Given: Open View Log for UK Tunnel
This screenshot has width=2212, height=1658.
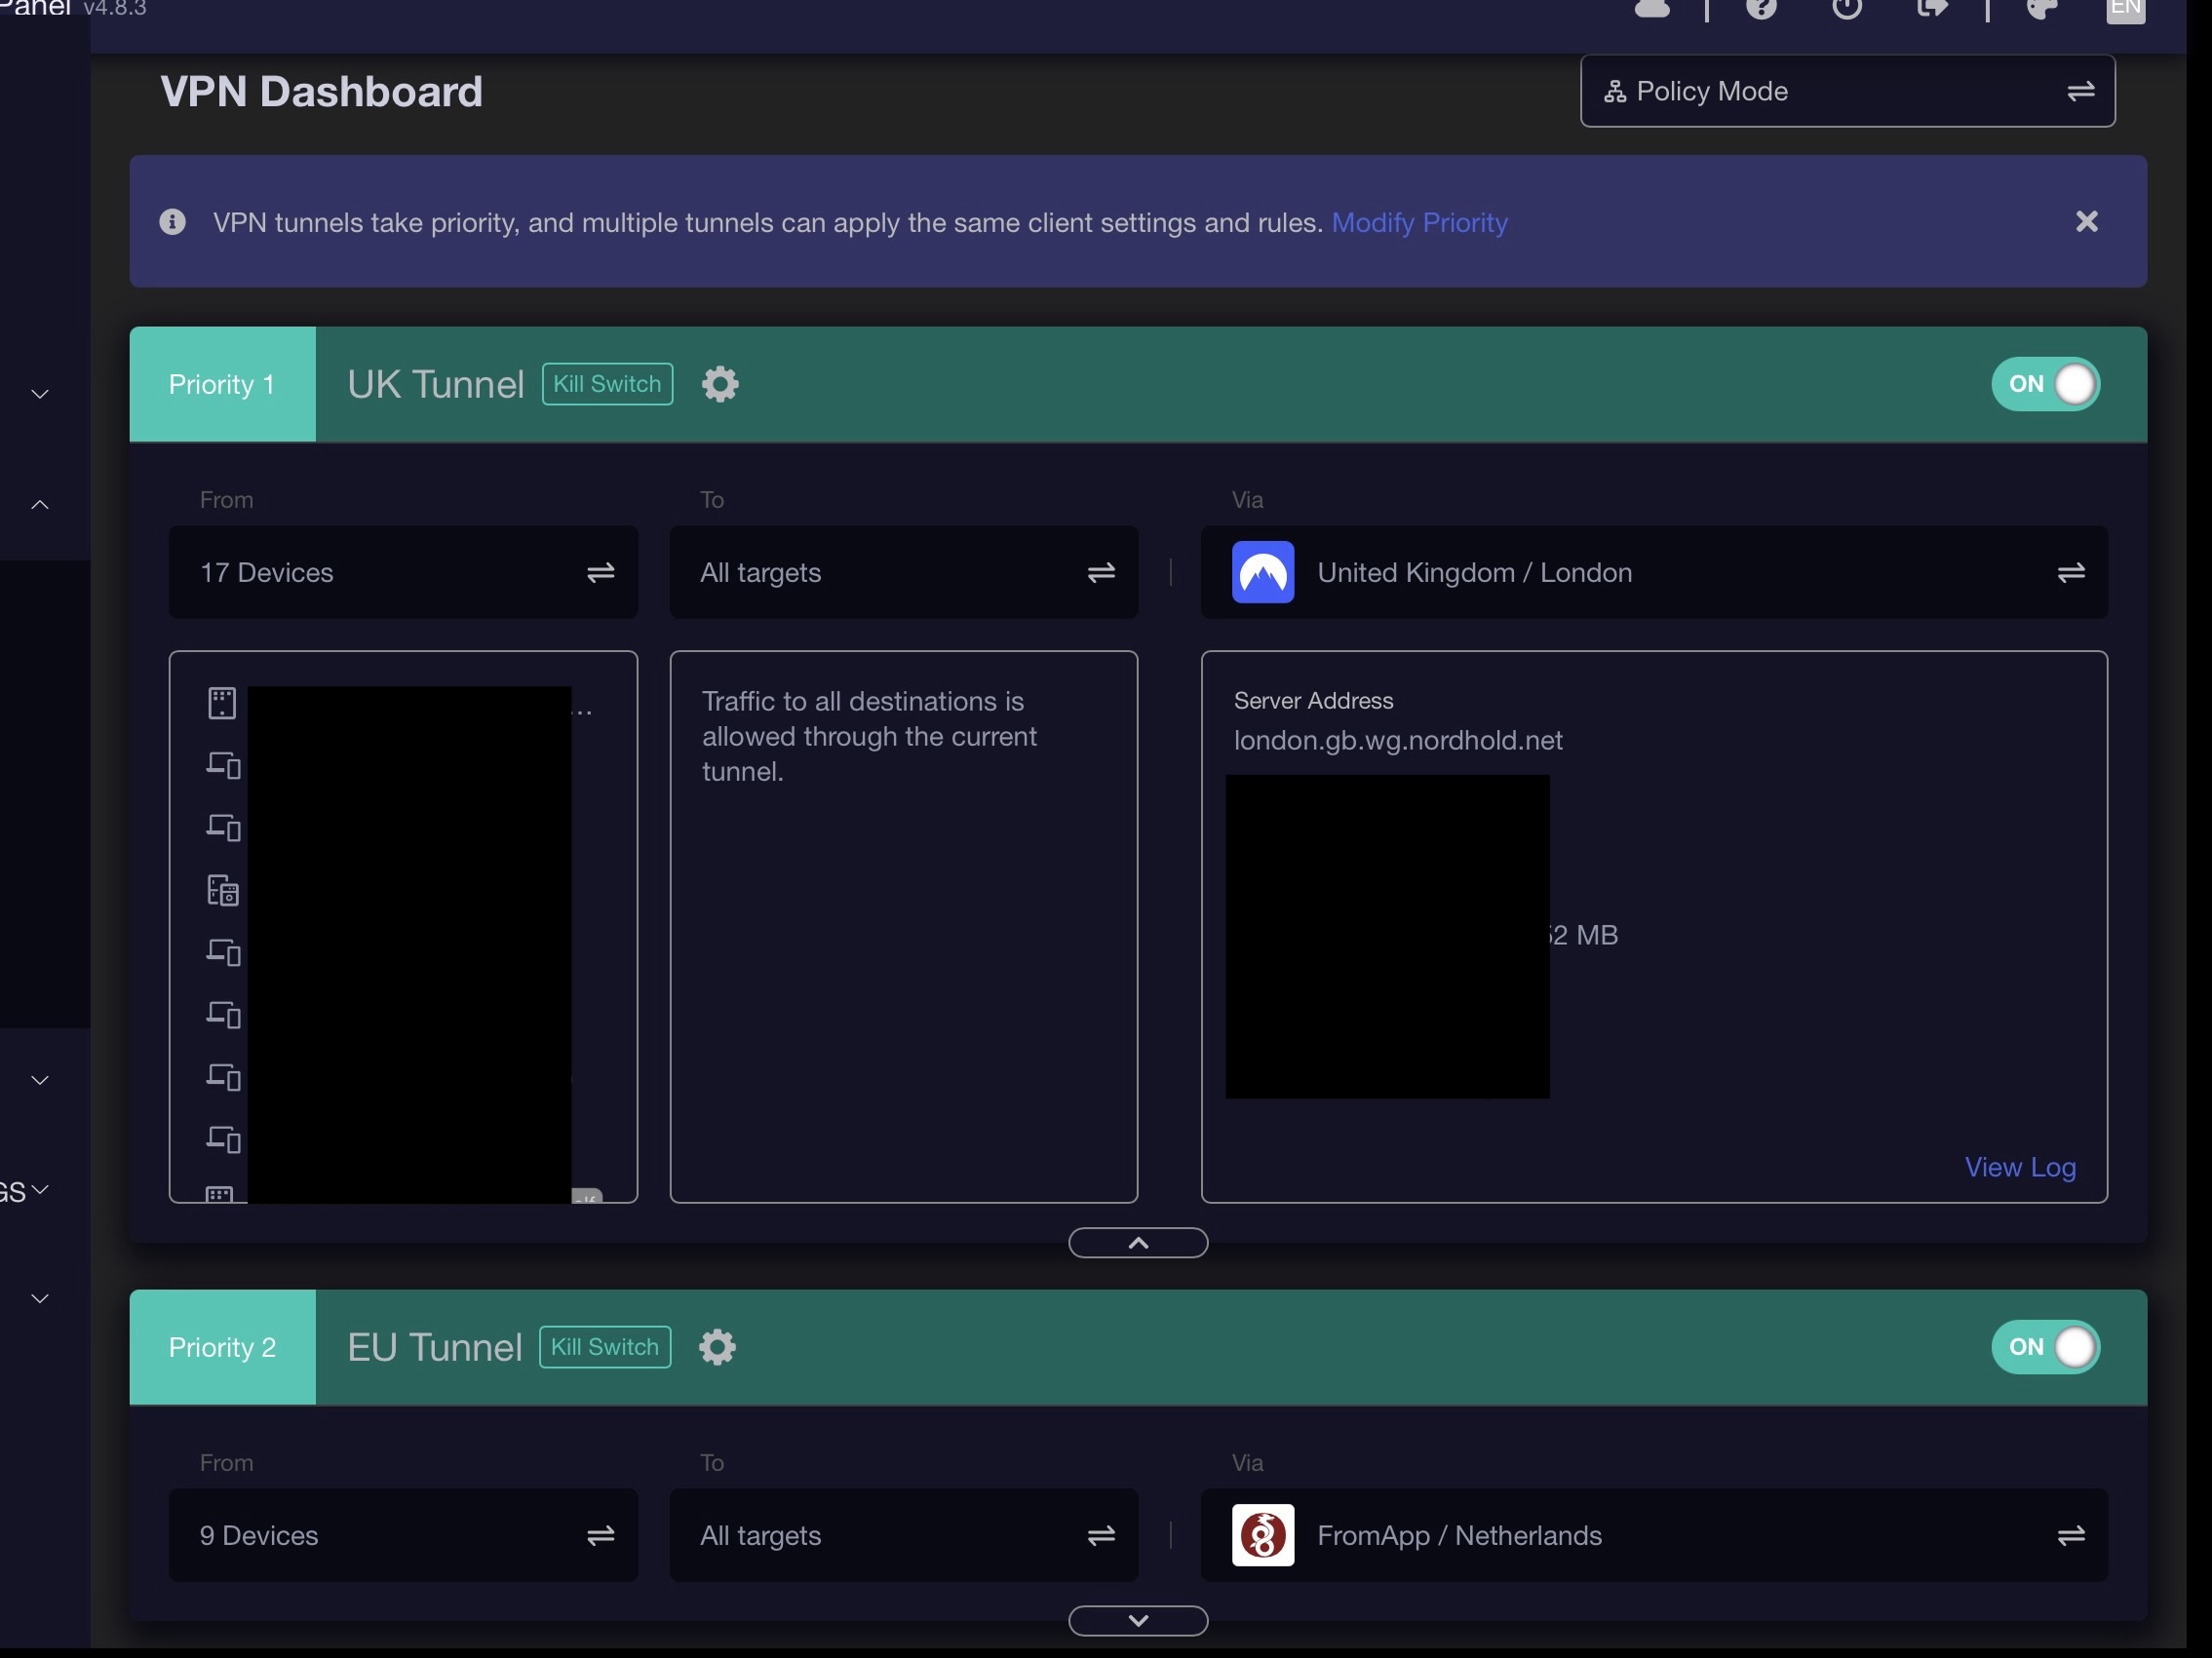Looking at the screenshot, I should [x=2019, y=1167].
